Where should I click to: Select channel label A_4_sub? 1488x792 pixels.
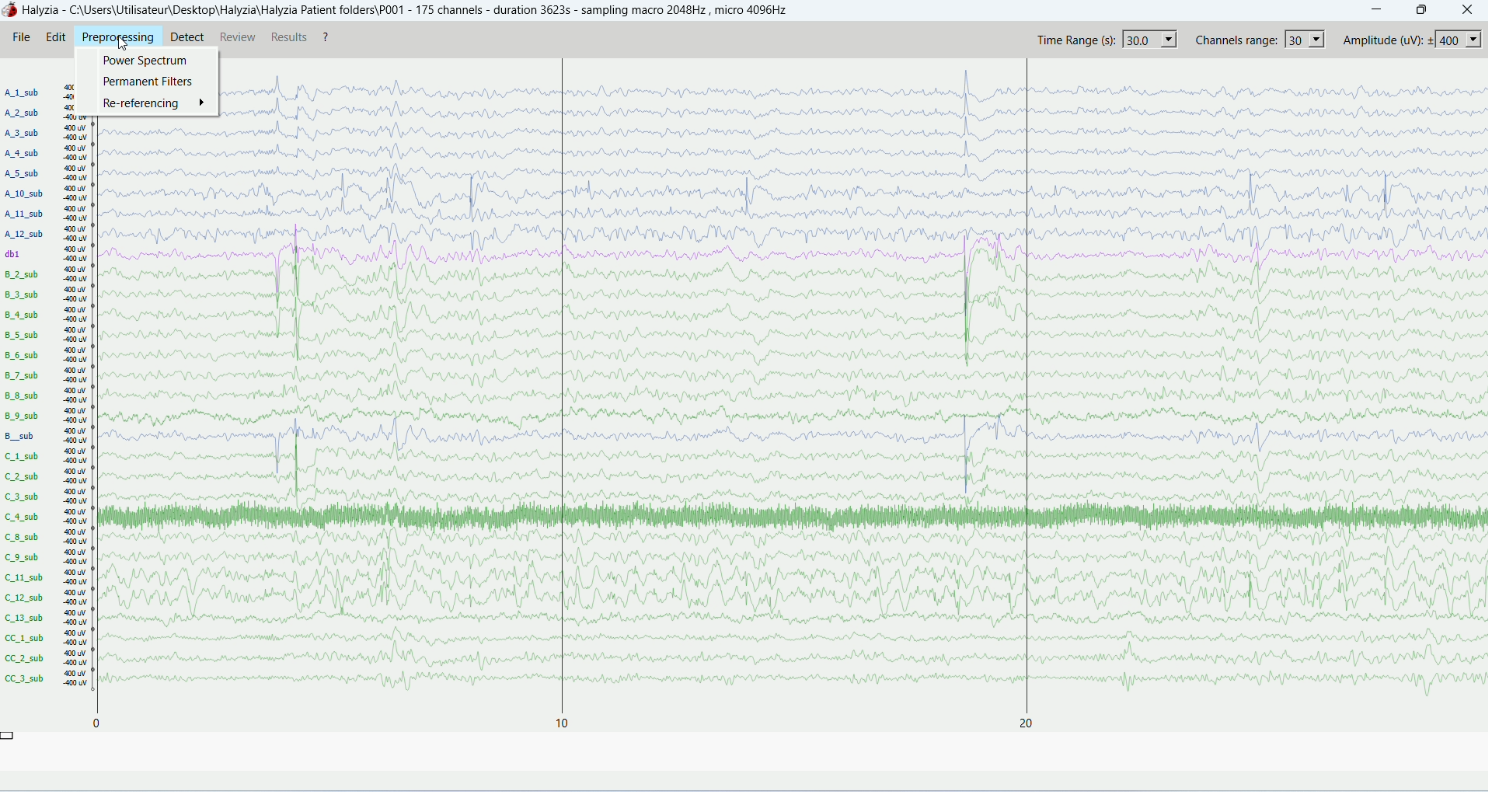click(x=21, y=153)
